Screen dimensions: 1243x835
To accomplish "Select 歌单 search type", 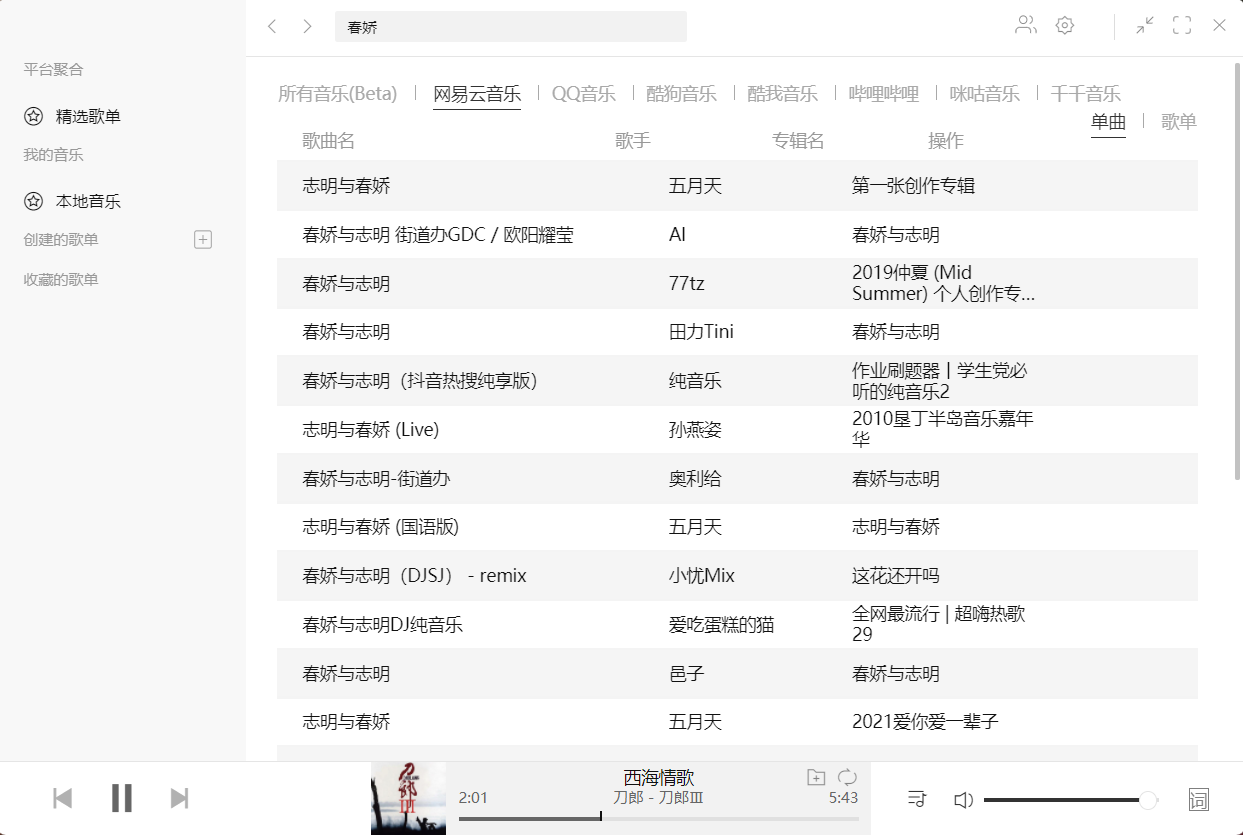I will (1179, 122).
